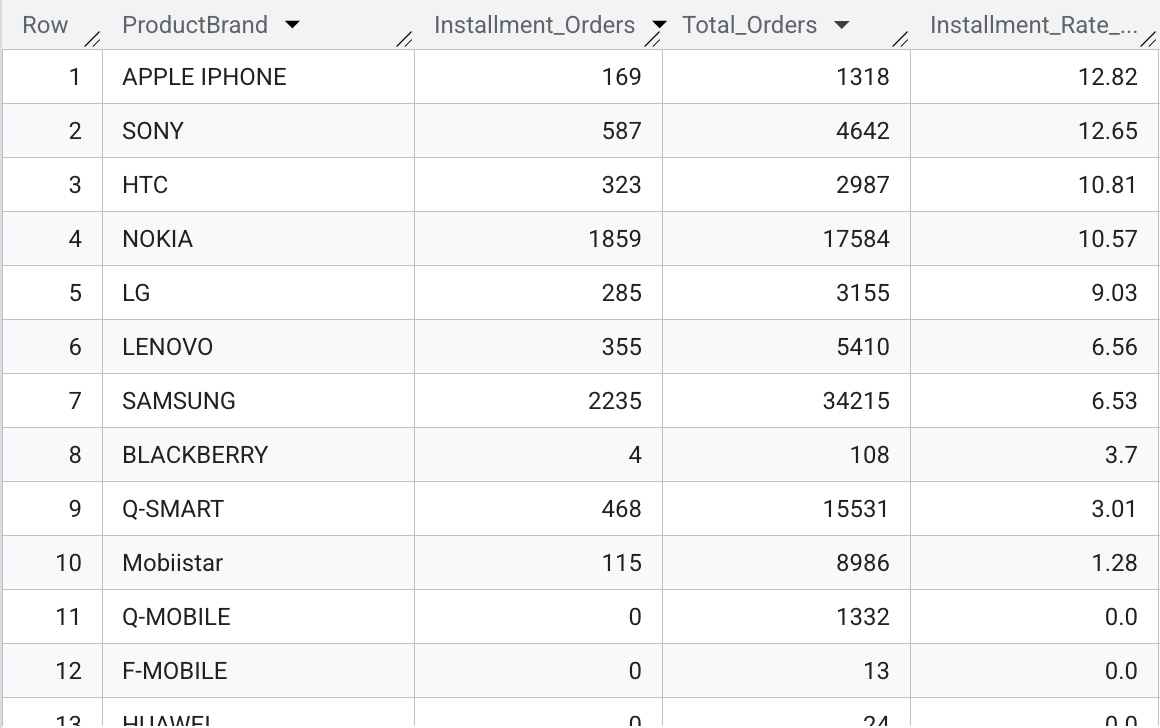Screen dimensions: 1160x728
Task: Click installment rate value 3.7
Action: coord(1121,455)
